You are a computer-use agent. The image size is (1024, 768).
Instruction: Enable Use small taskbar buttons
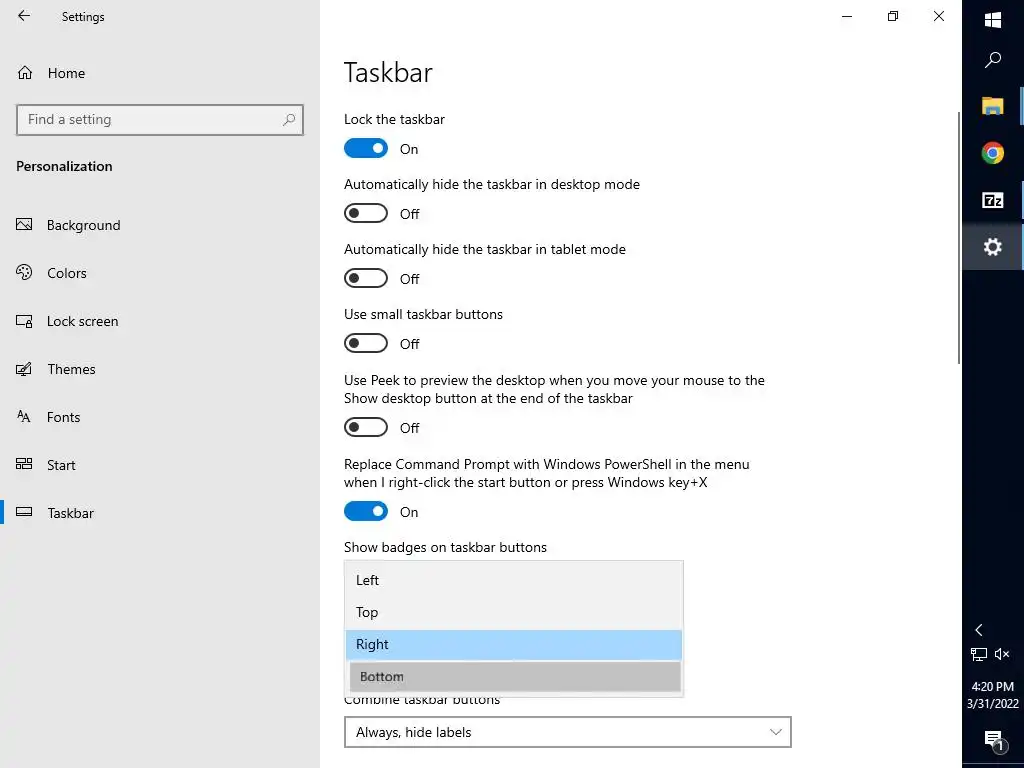click(366, 344)
